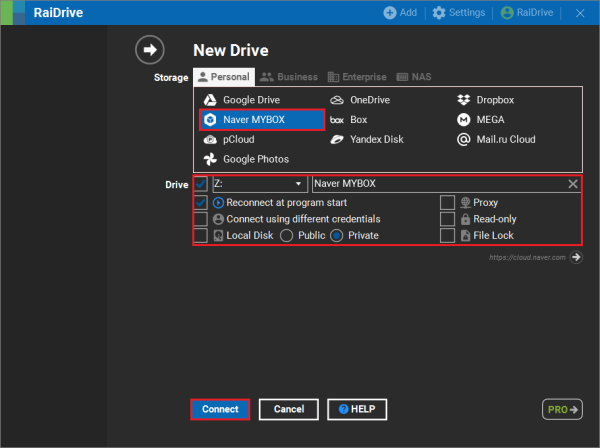Click the PRO upgrade button
600x448 pixels.
click(x=562, y=409)
